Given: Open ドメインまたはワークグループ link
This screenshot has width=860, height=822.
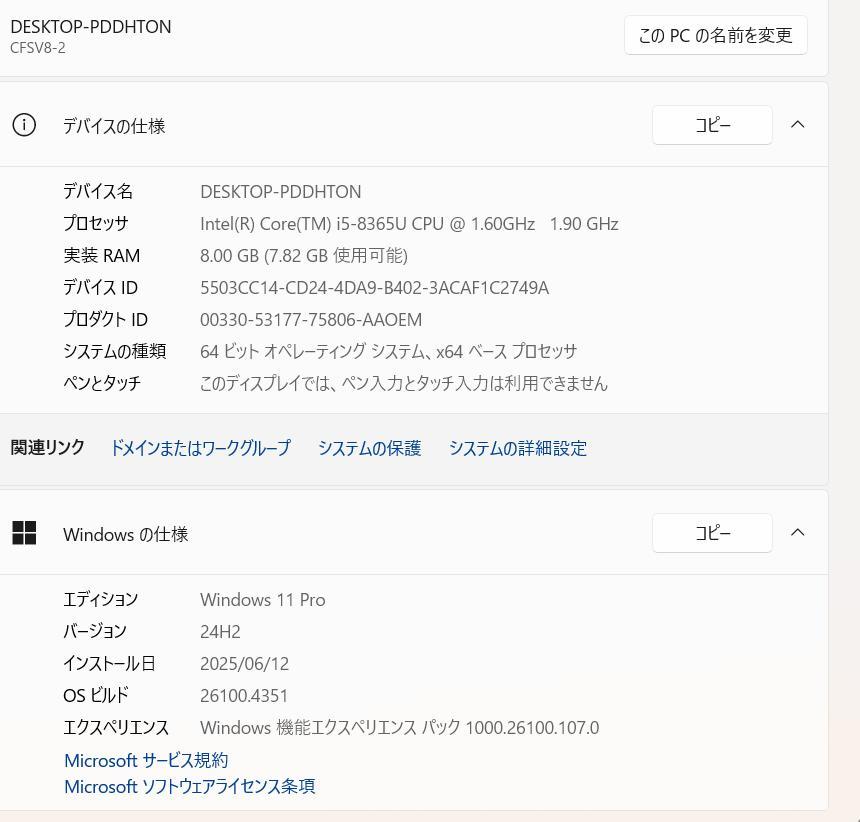Looking at the screenshot, I should click(x=200, y=448).
